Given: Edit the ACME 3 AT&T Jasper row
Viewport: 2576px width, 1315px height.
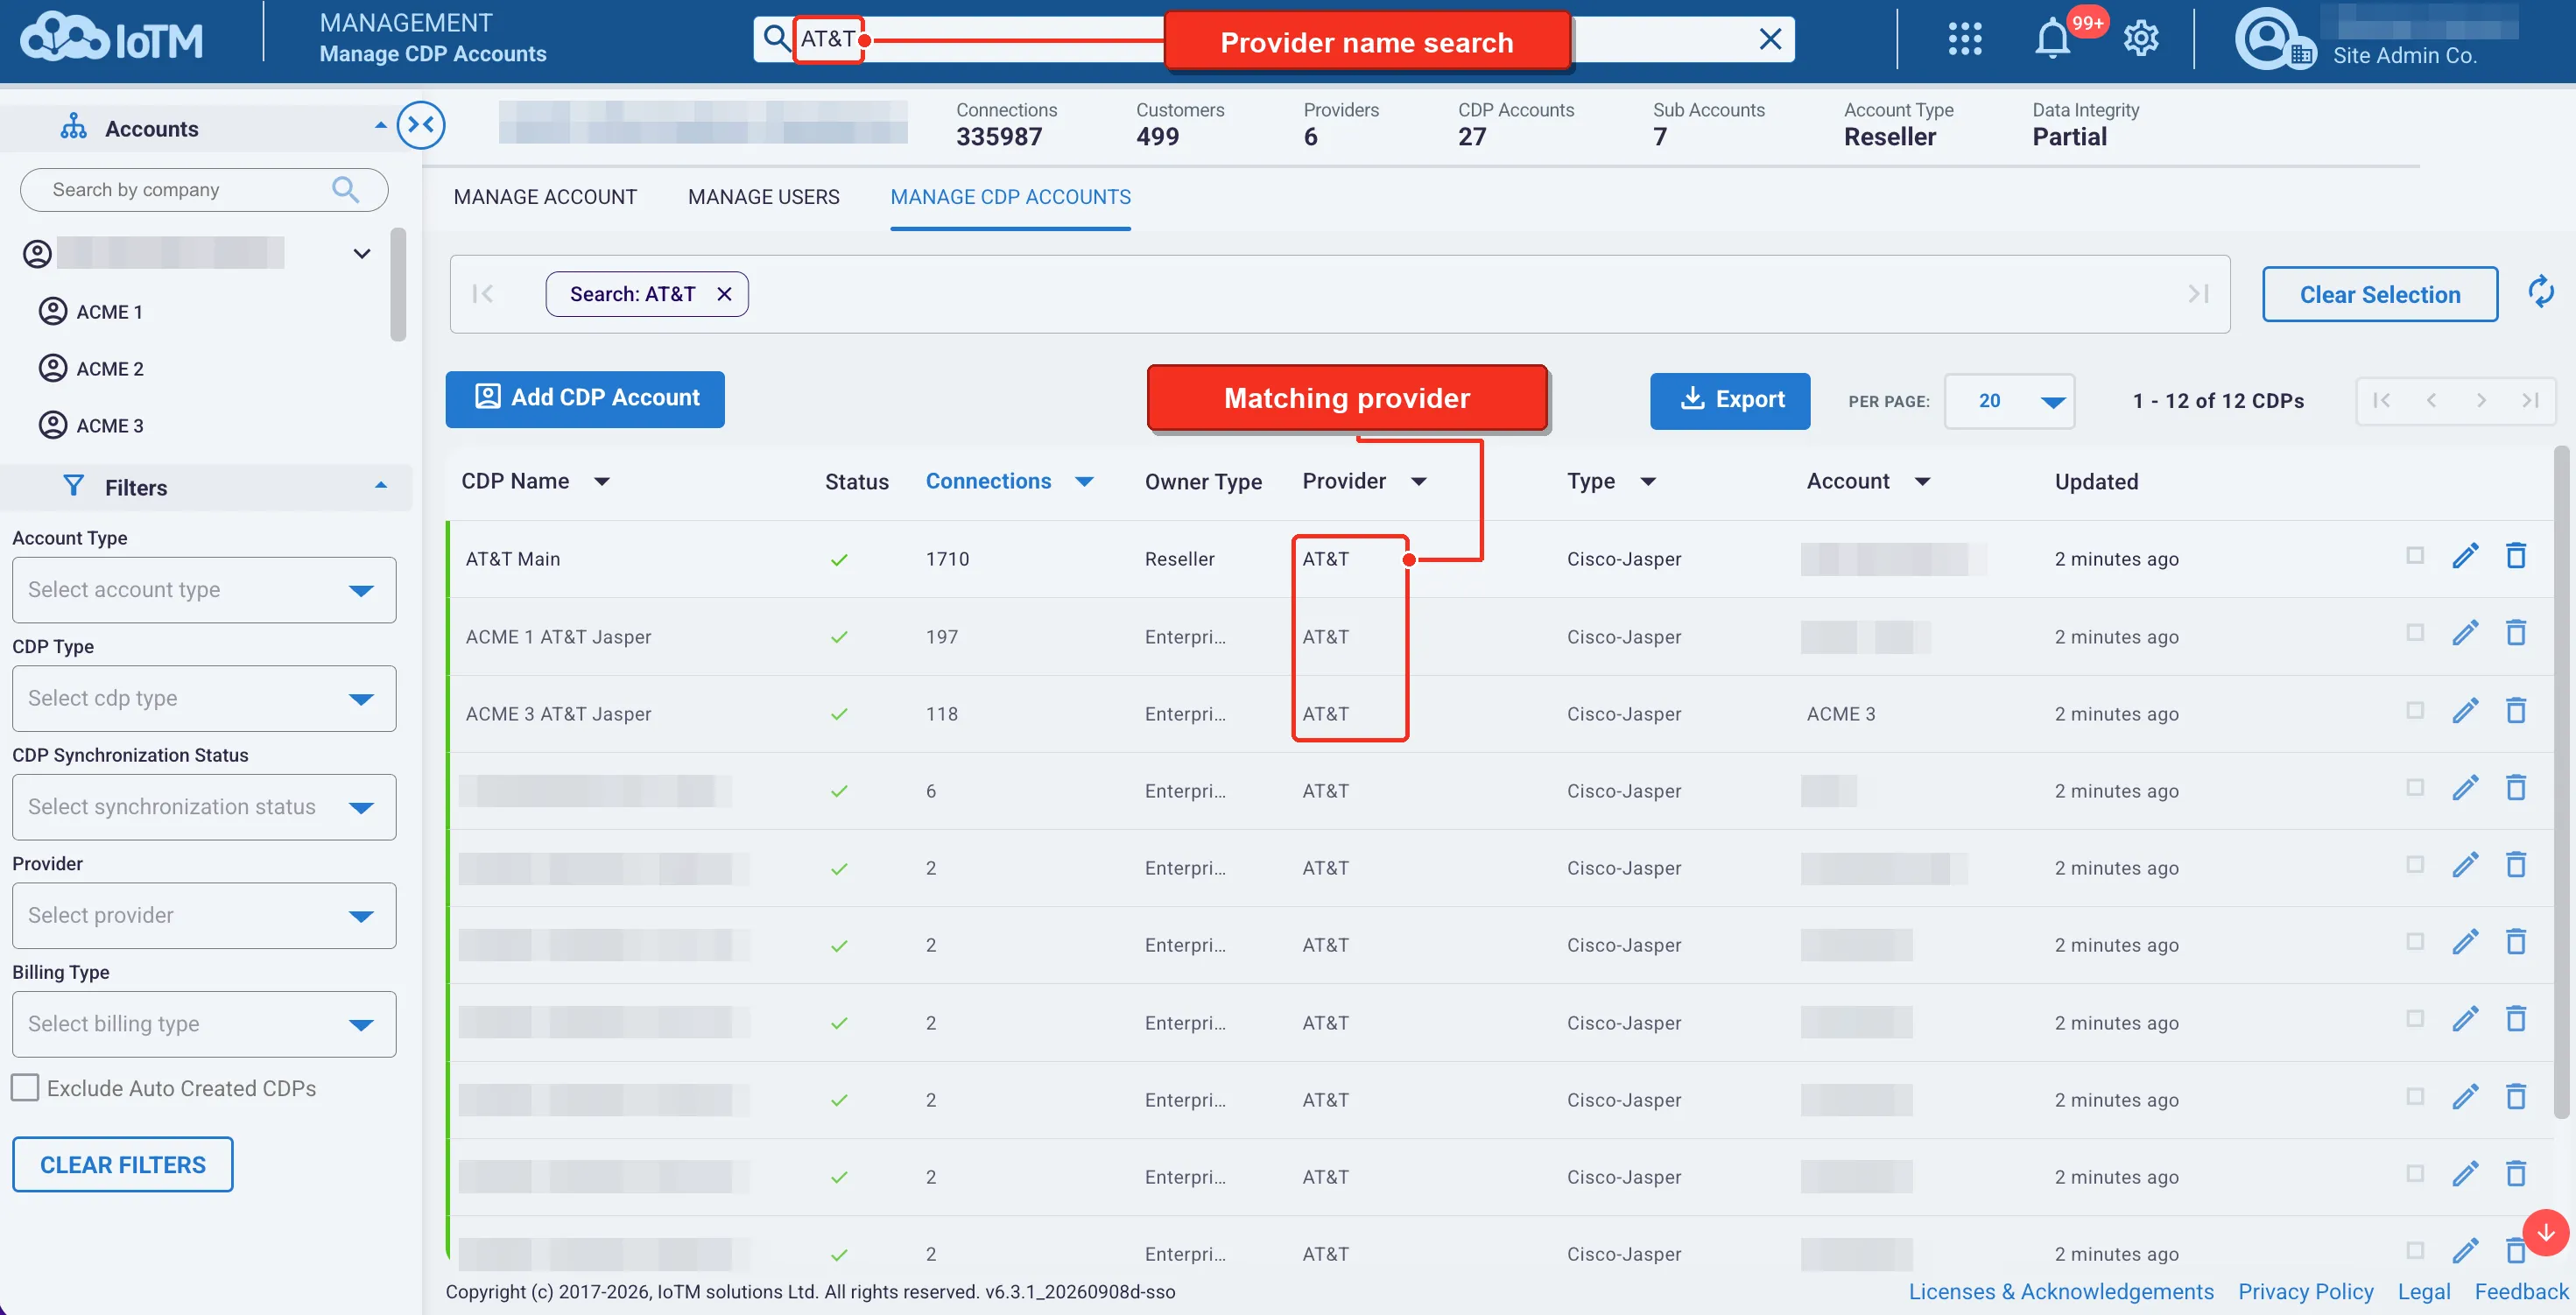Looking at the screenshot, I should point(2465,711).
